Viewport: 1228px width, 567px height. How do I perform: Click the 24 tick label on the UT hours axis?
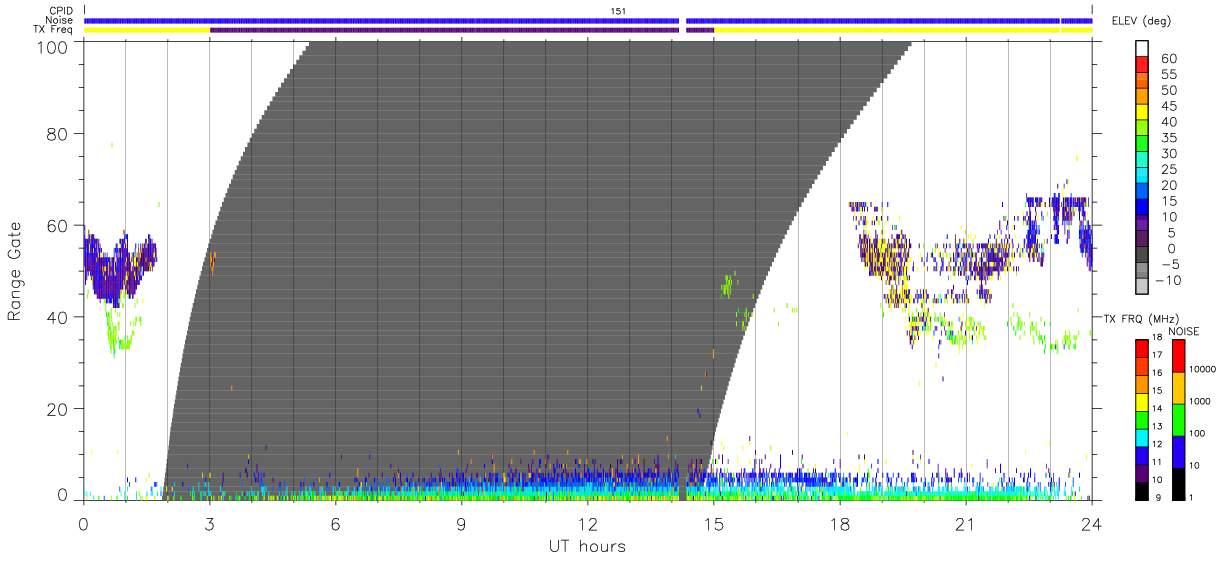(1092, 524)
